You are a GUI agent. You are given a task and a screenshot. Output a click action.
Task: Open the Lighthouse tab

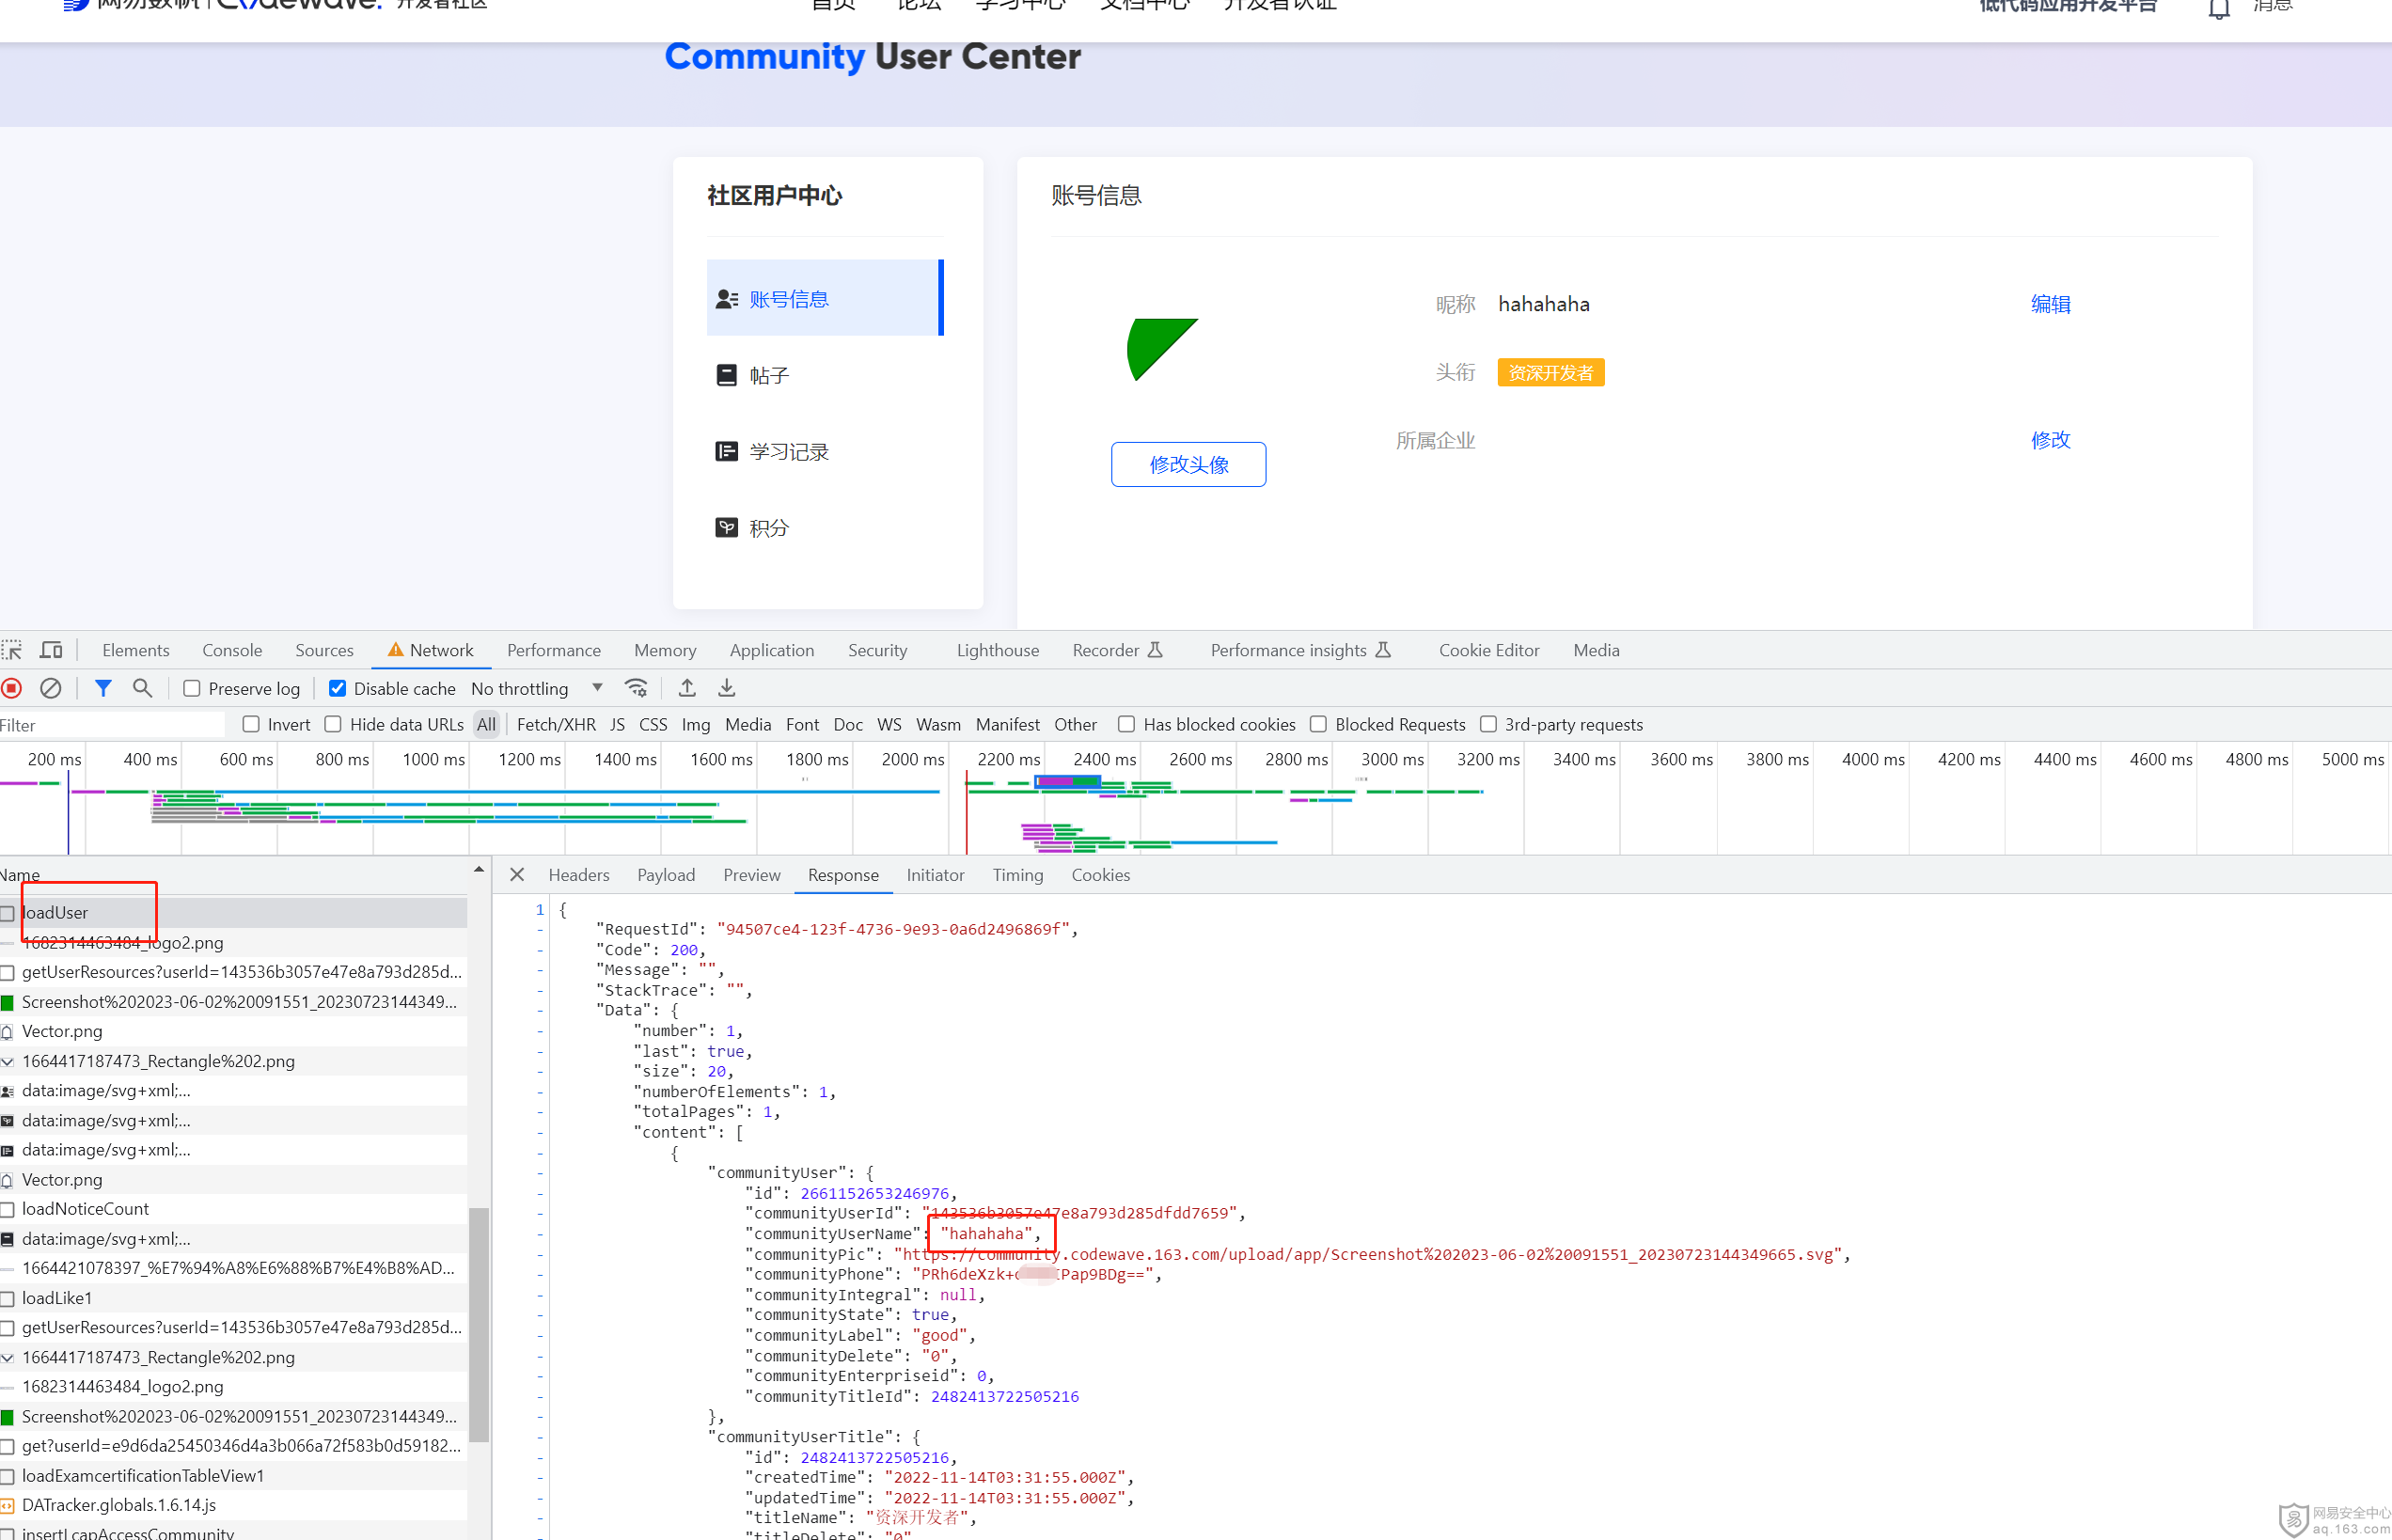coord(998,650)
